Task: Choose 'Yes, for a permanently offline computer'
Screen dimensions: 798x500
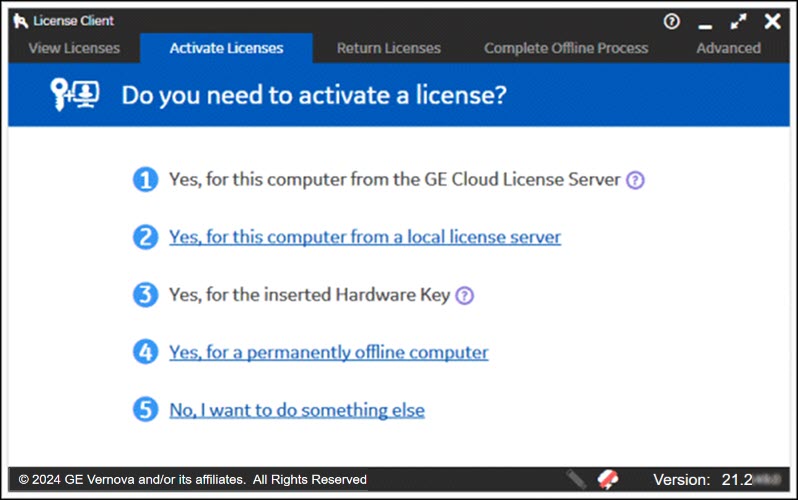Action: [329, 352]
